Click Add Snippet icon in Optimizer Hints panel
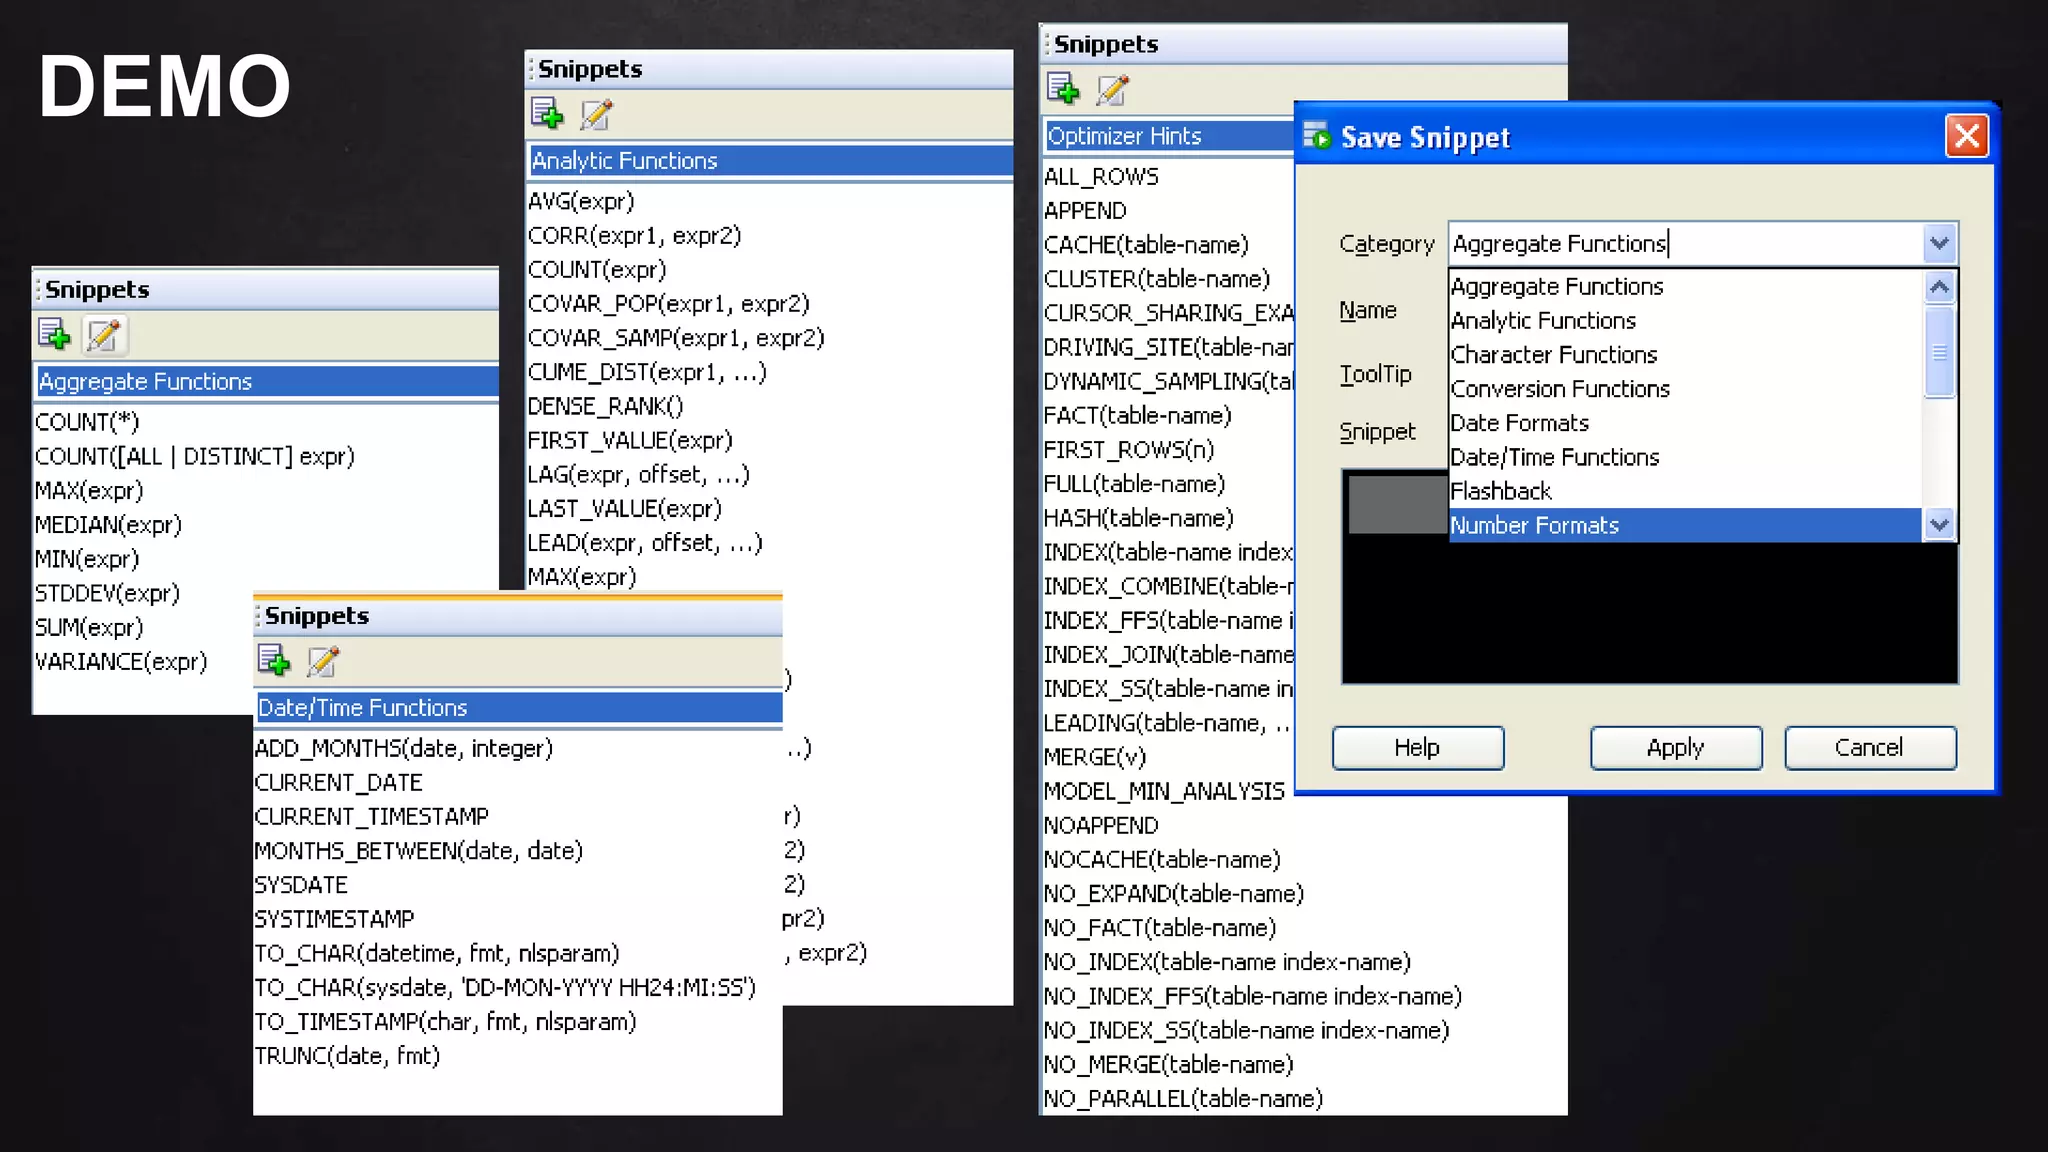 1063,89
